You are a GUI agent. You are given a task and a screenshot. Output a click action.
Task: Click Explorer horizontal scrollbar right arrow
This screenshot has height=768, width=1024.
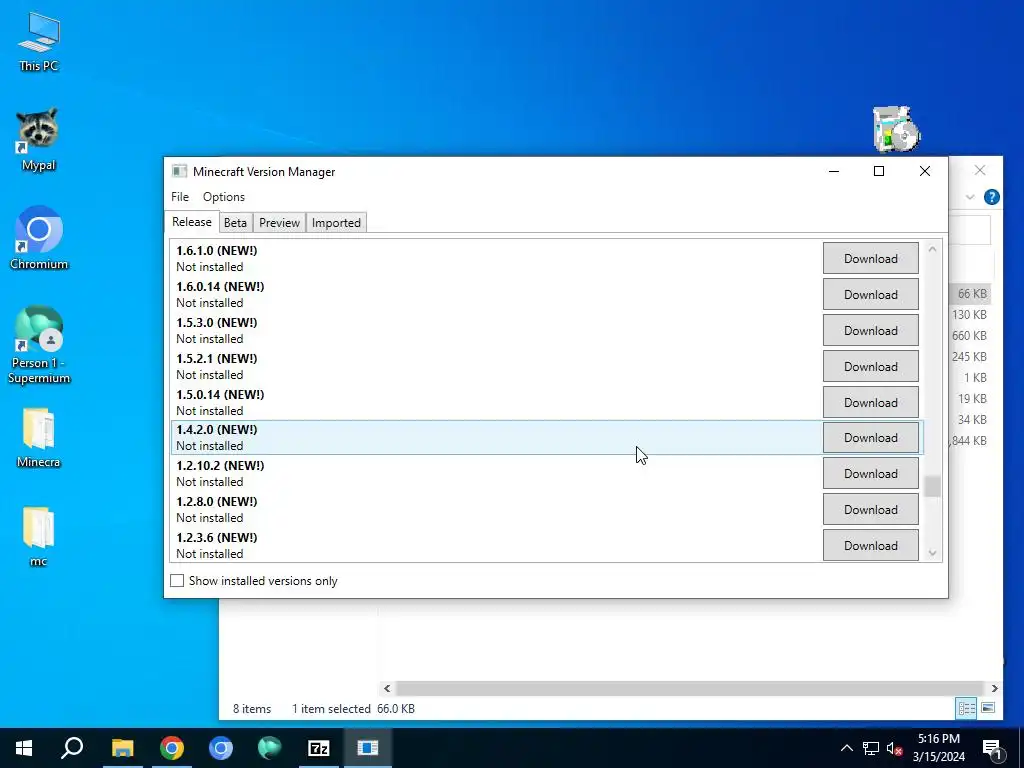(x=994, y=688)
